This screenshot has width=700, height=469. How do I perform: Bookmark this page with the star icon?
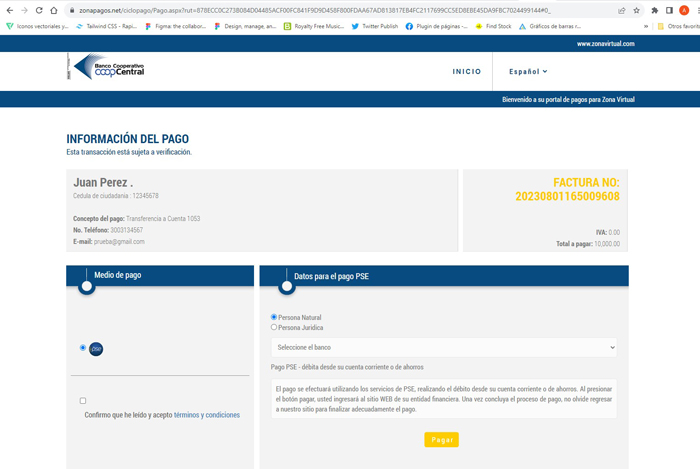click(636, 10)
